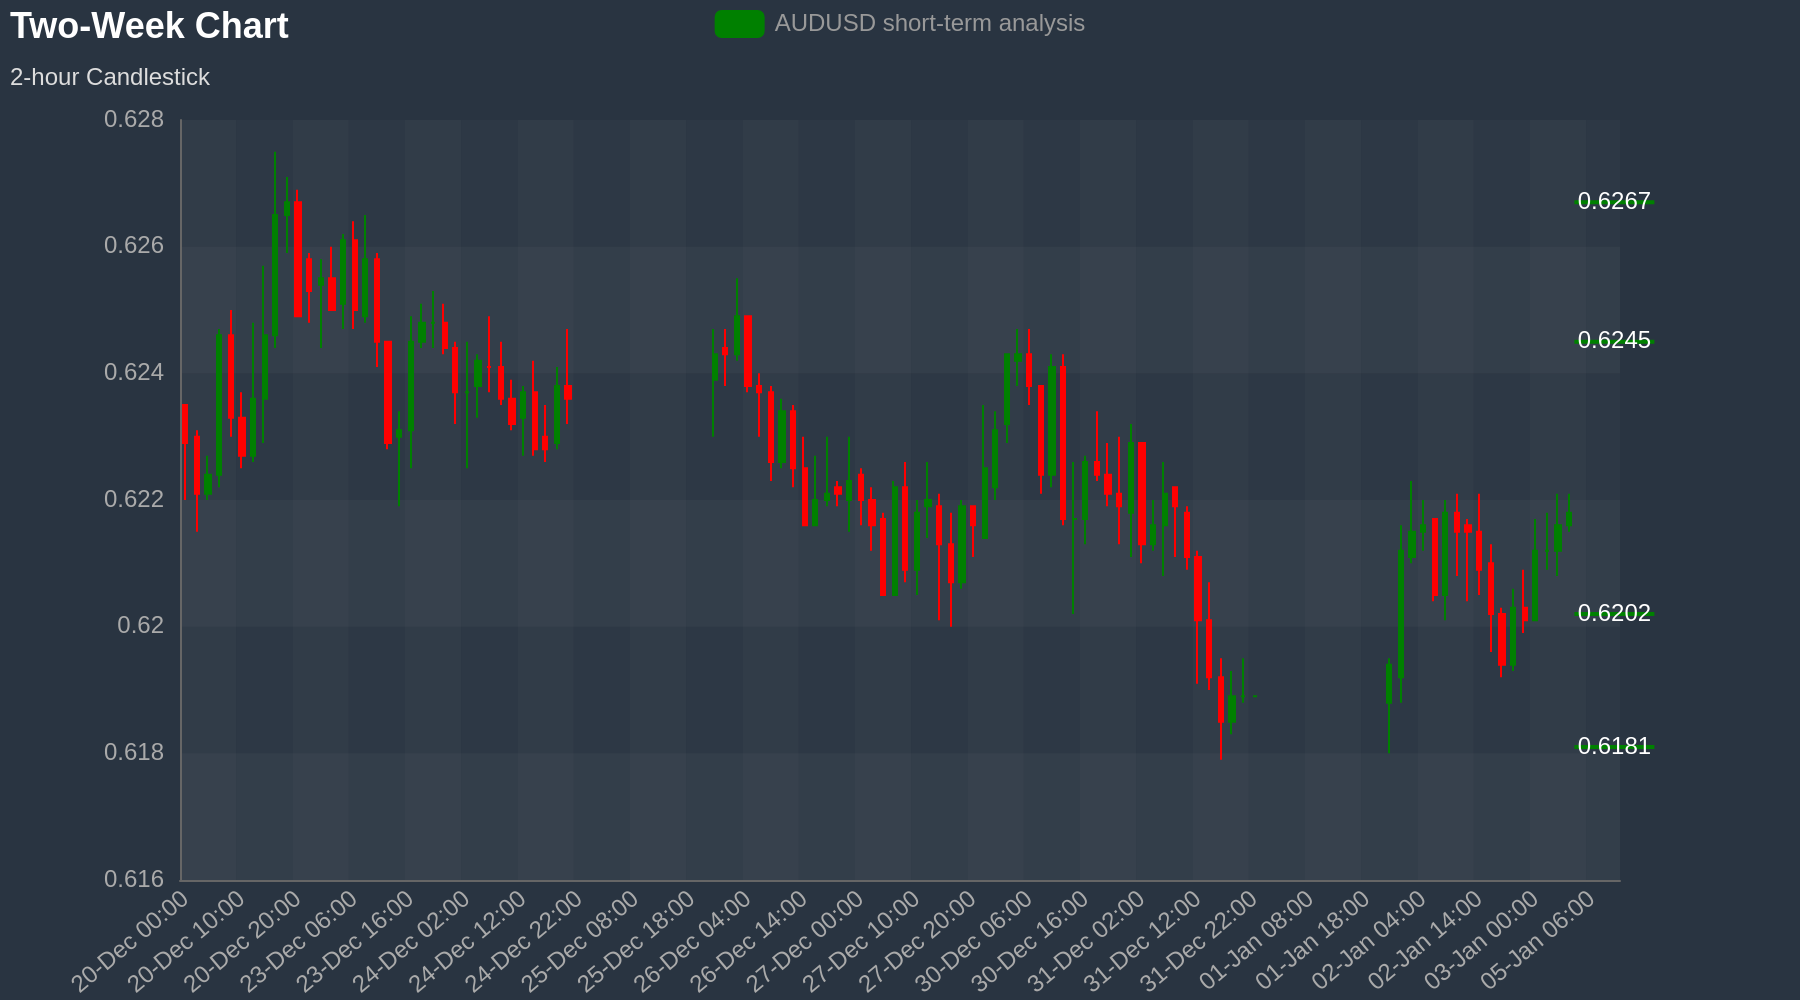Click the 0.618 y-axis label
Viewport: 1800px width, 1000px height.
point(134,752)
